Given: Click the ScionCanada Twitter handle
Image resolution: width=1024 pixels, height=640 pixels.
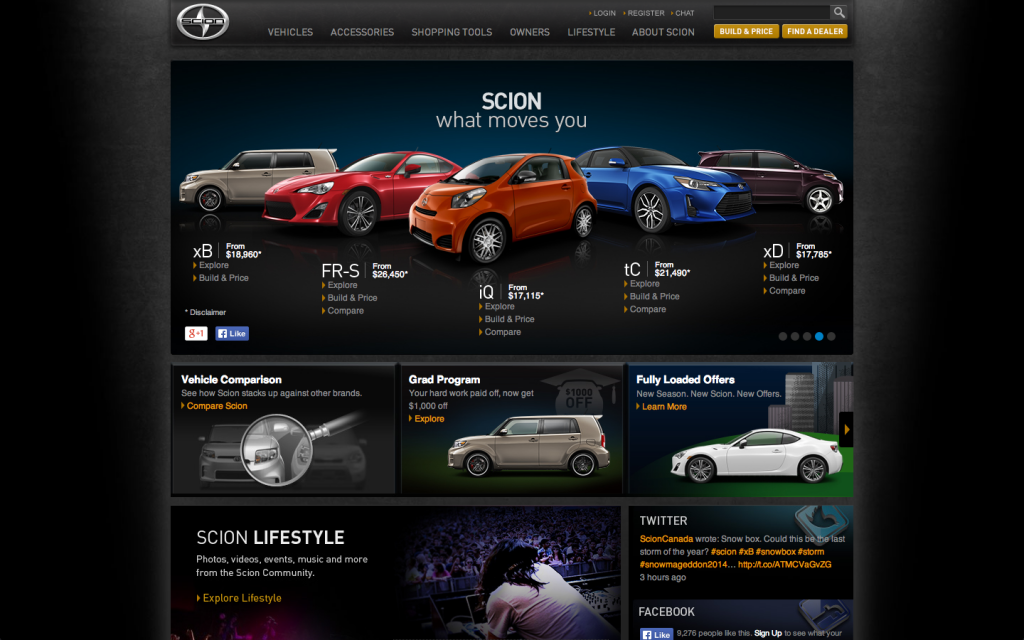Looking at the screenshot, I should coord(666,539).
